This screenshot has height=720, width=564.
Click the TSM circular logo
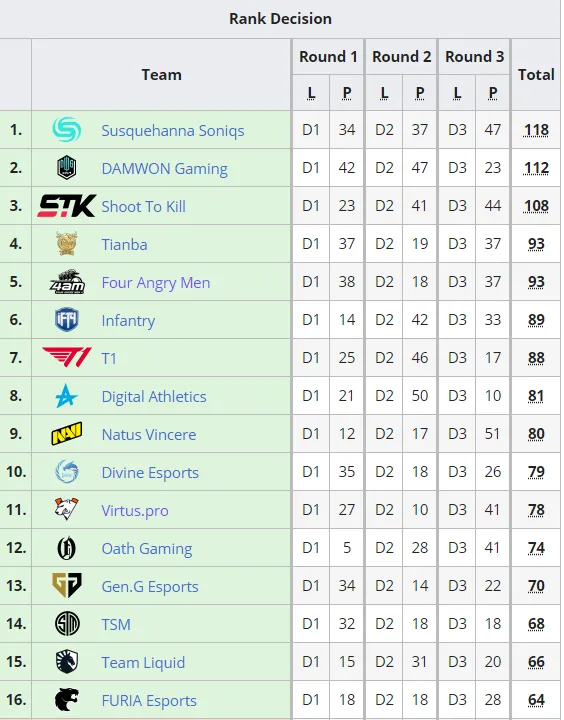(67, 624)
